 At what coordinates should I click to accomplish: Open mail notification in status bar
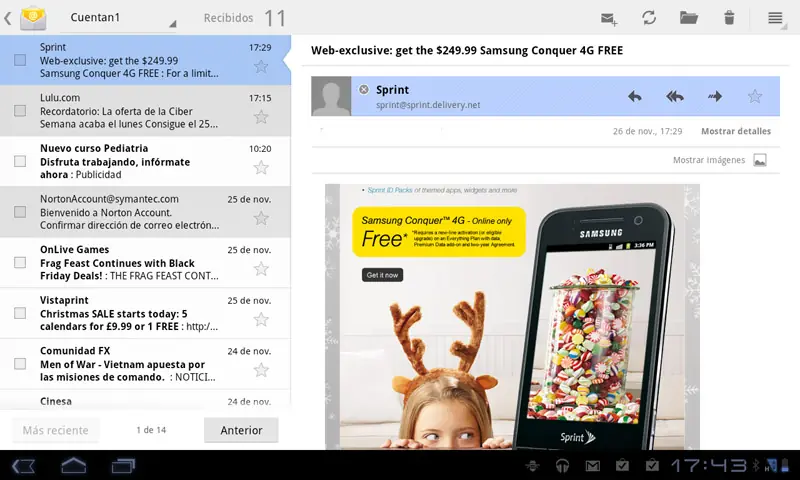[x=592, y=465]
